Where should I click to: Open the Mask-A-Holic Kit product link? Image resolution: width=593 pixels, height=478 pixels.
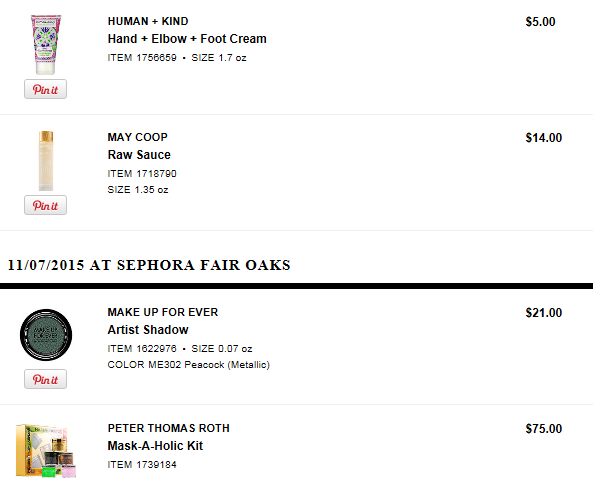click(x=155, y=446)
